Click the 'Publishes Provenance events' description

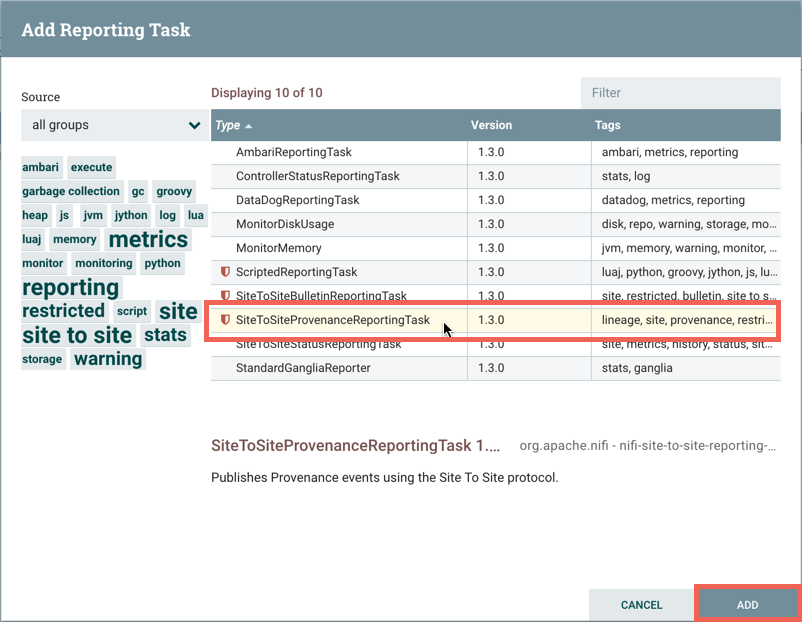(385, 477)
